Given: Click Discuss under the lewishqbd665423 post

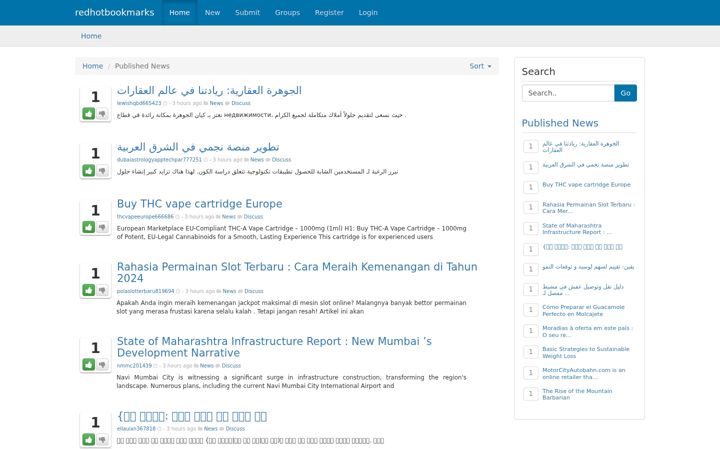Looking at the screenshot, I should [241, 103].
